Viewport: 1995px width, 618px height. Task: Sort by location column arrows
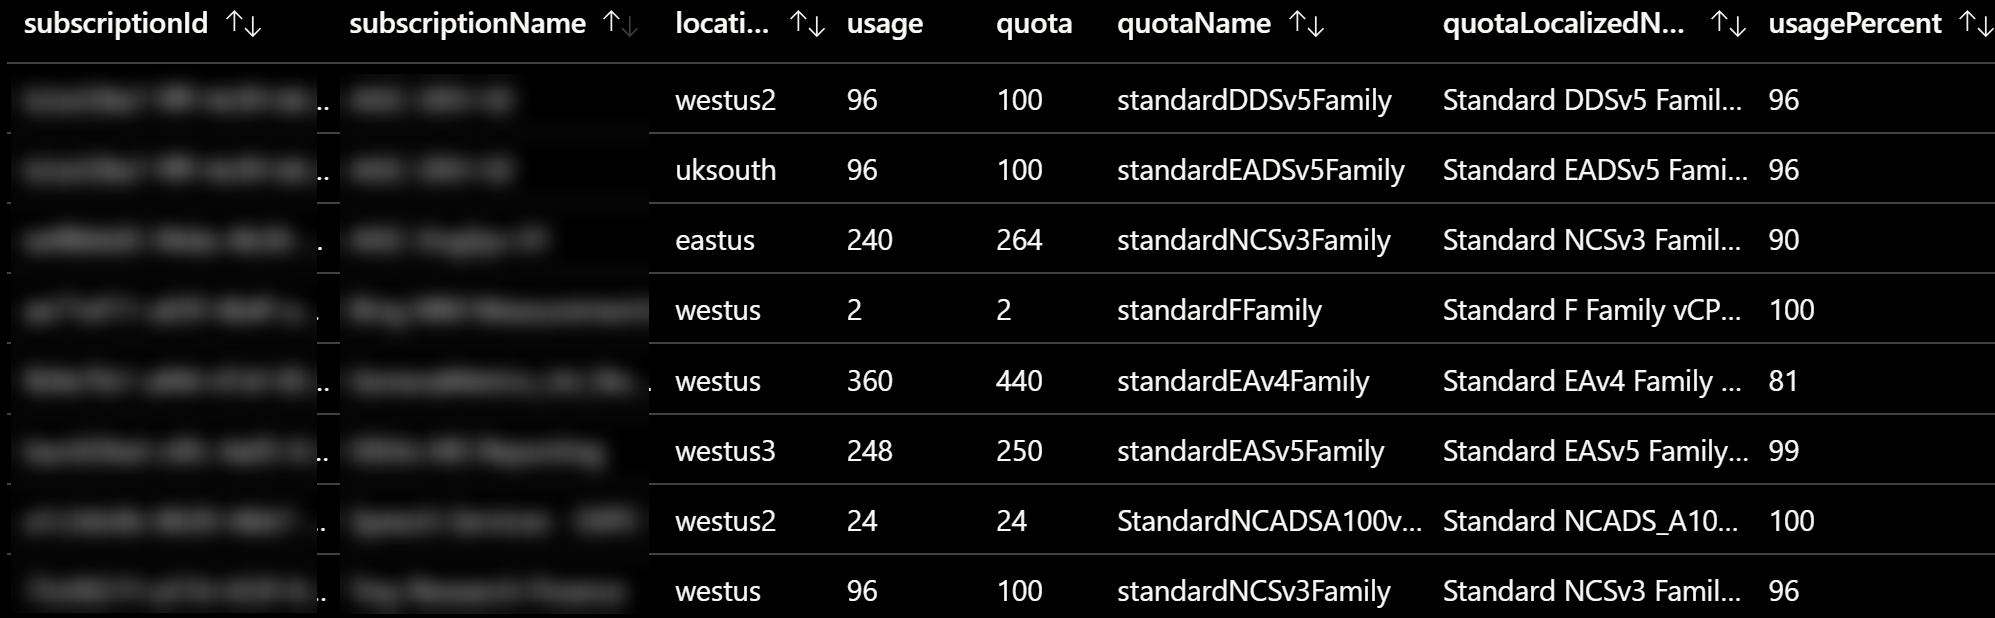(x=807, y=24)
